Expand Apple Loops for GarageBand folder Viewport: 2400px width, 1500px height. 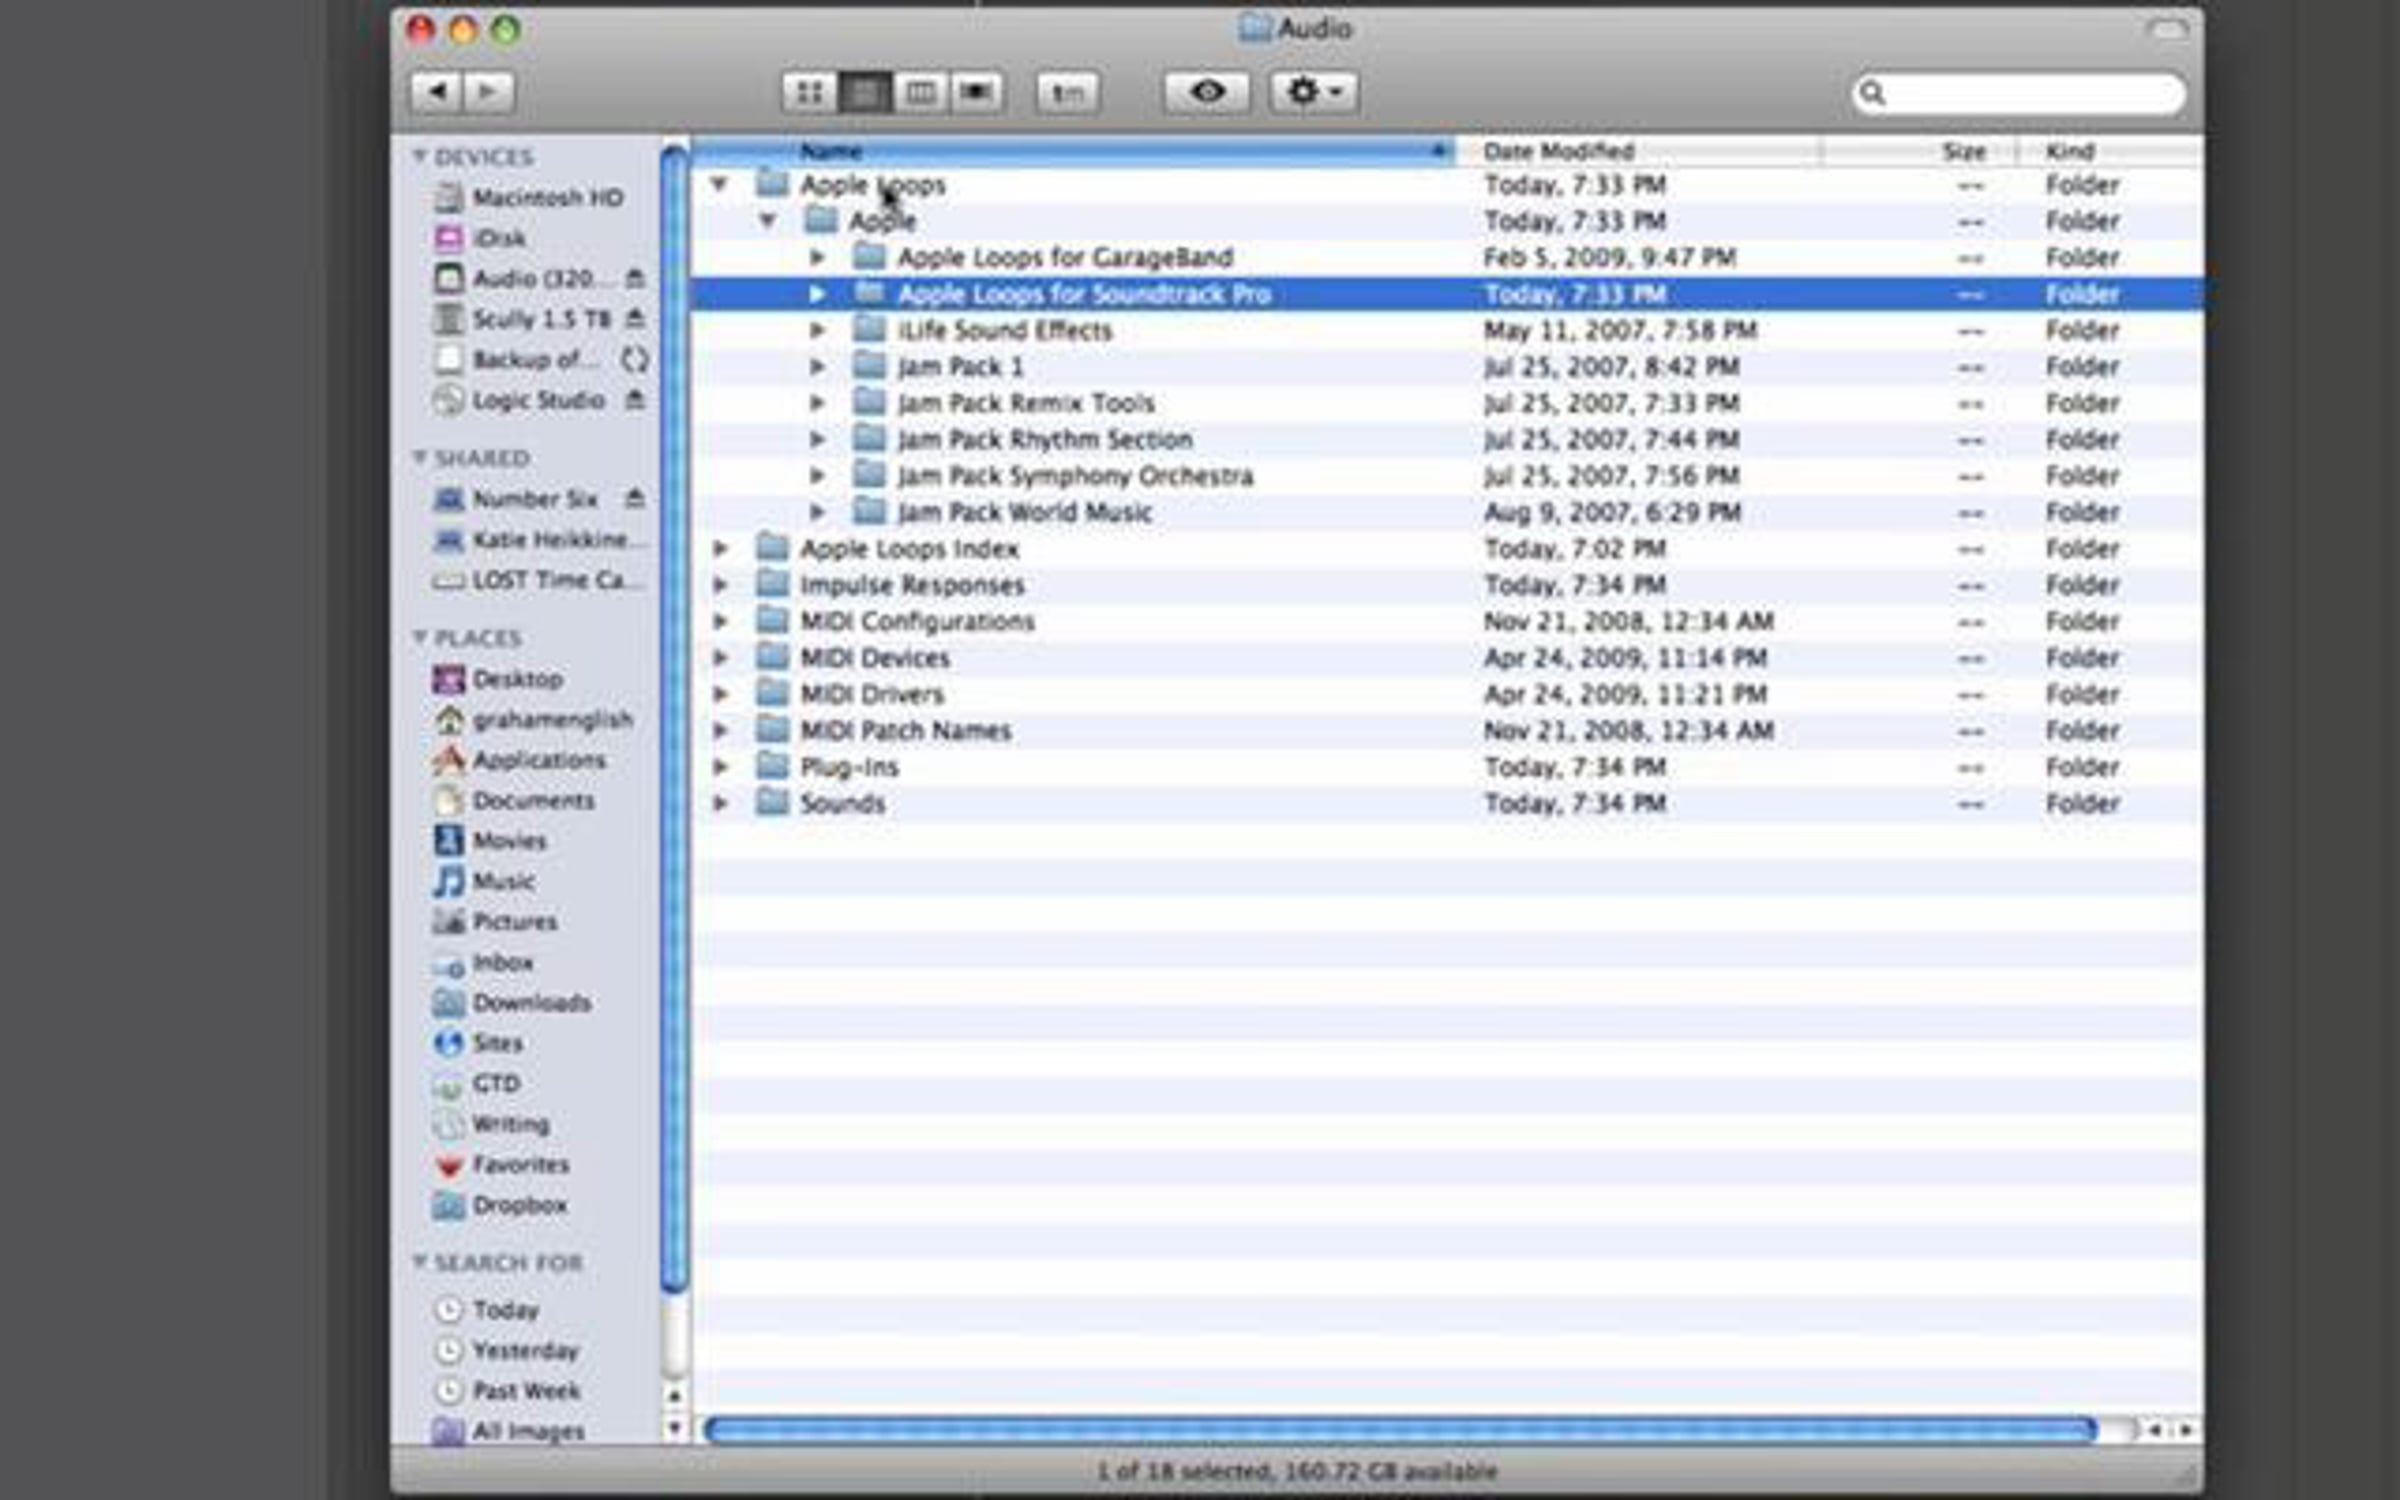tap(817, 257)
